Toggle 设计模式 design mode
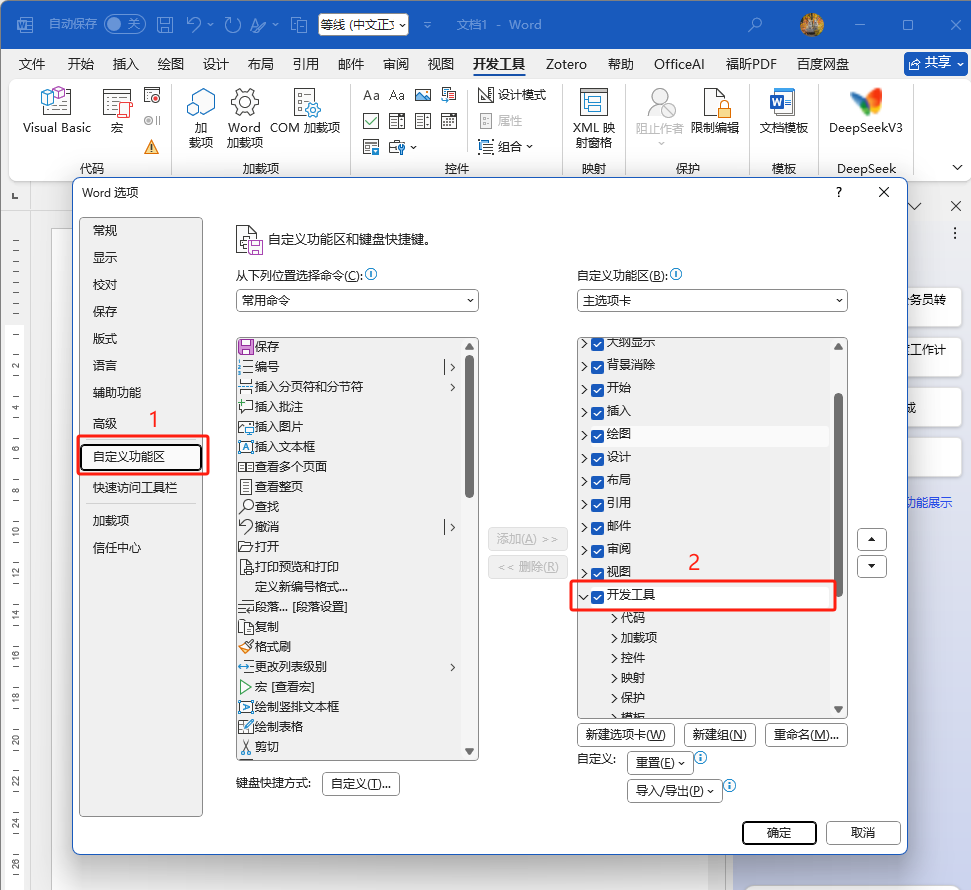This screenshot has width=971, height=890. (512, 95)
